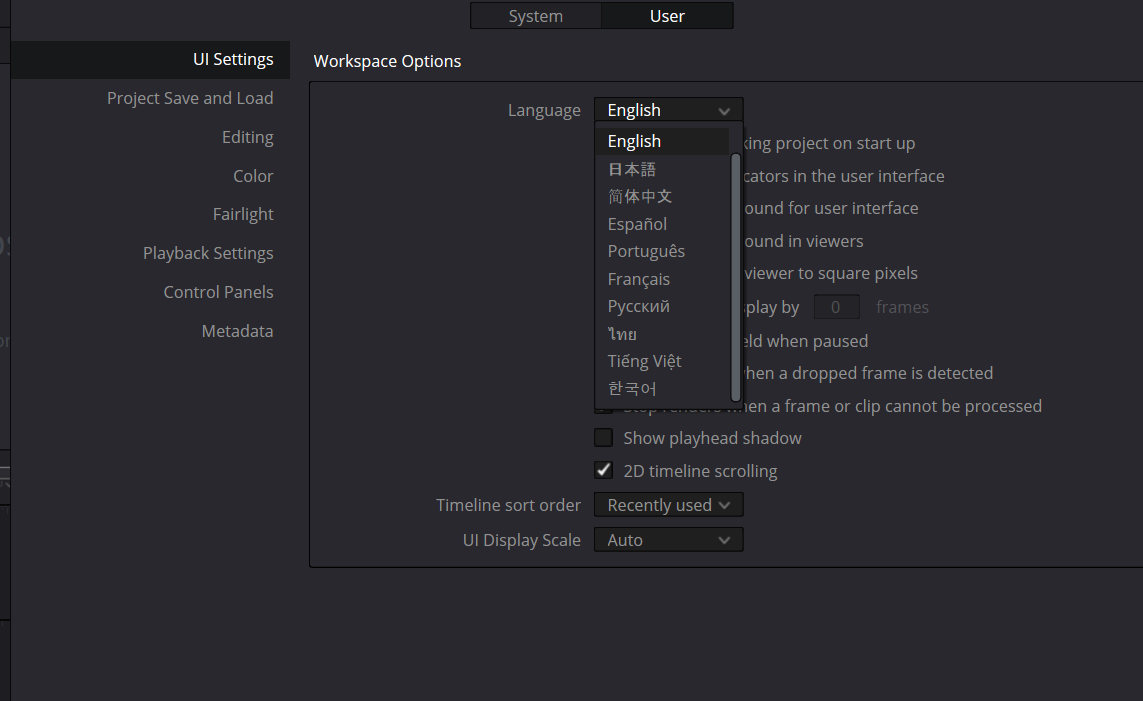Choose 日本語 from the language list
The image size is (1143, 701).
[x=632, y=169]
